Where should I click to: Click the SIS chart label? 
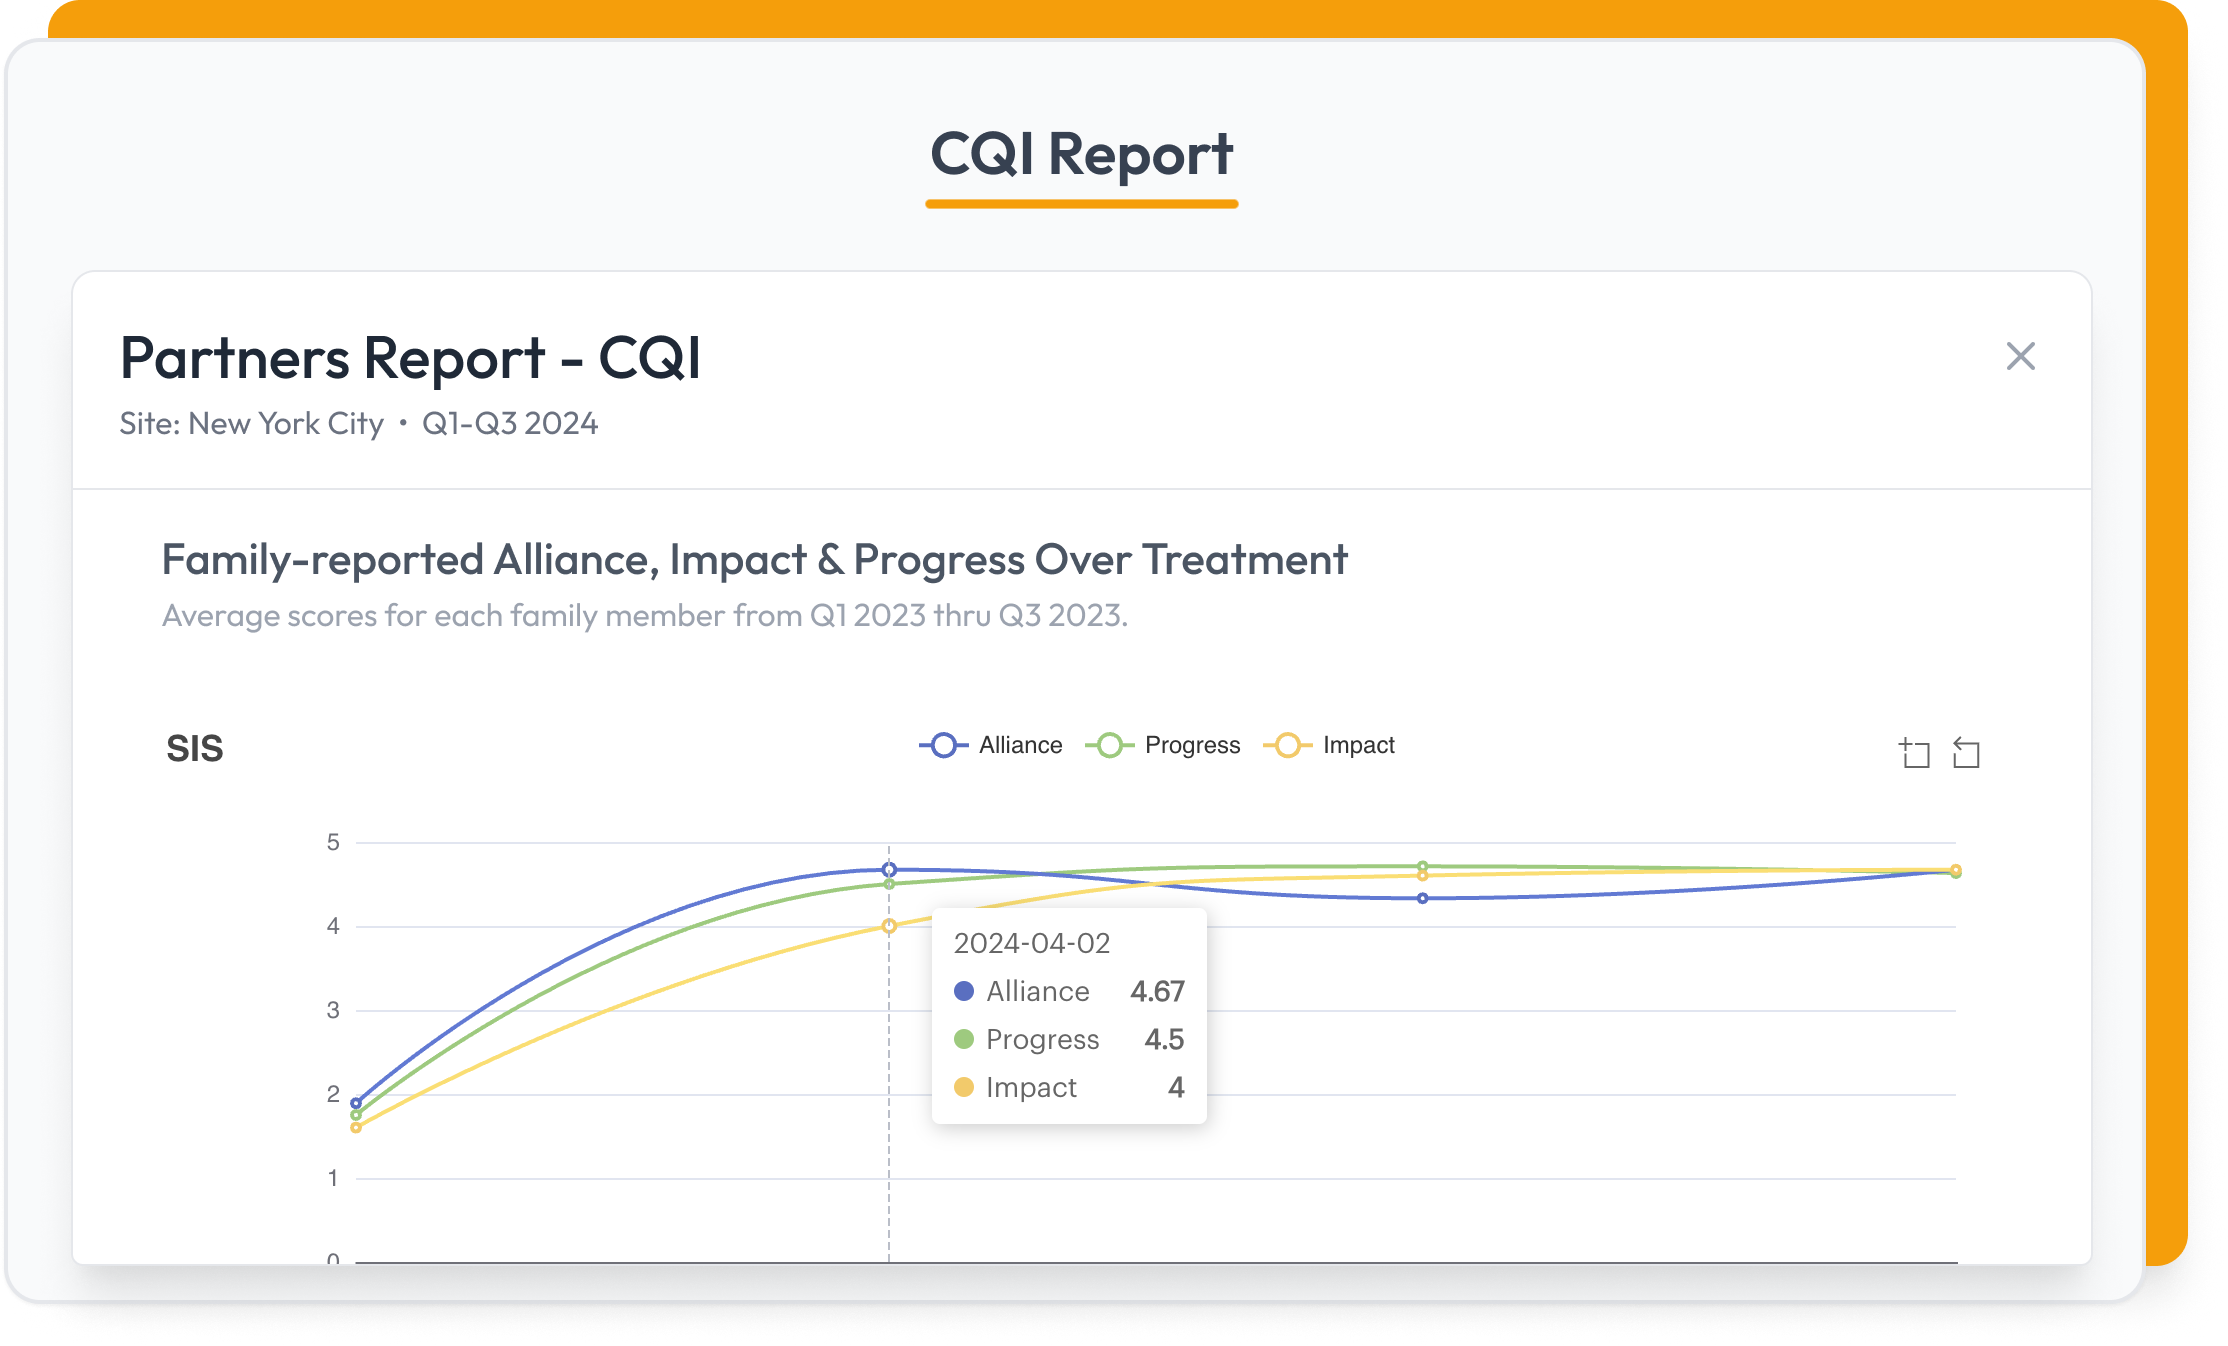point(195,748)
